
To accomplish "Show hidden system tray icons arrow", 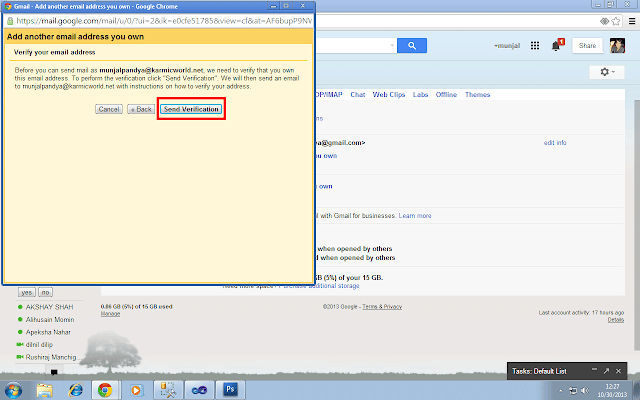I will [561, 391].
